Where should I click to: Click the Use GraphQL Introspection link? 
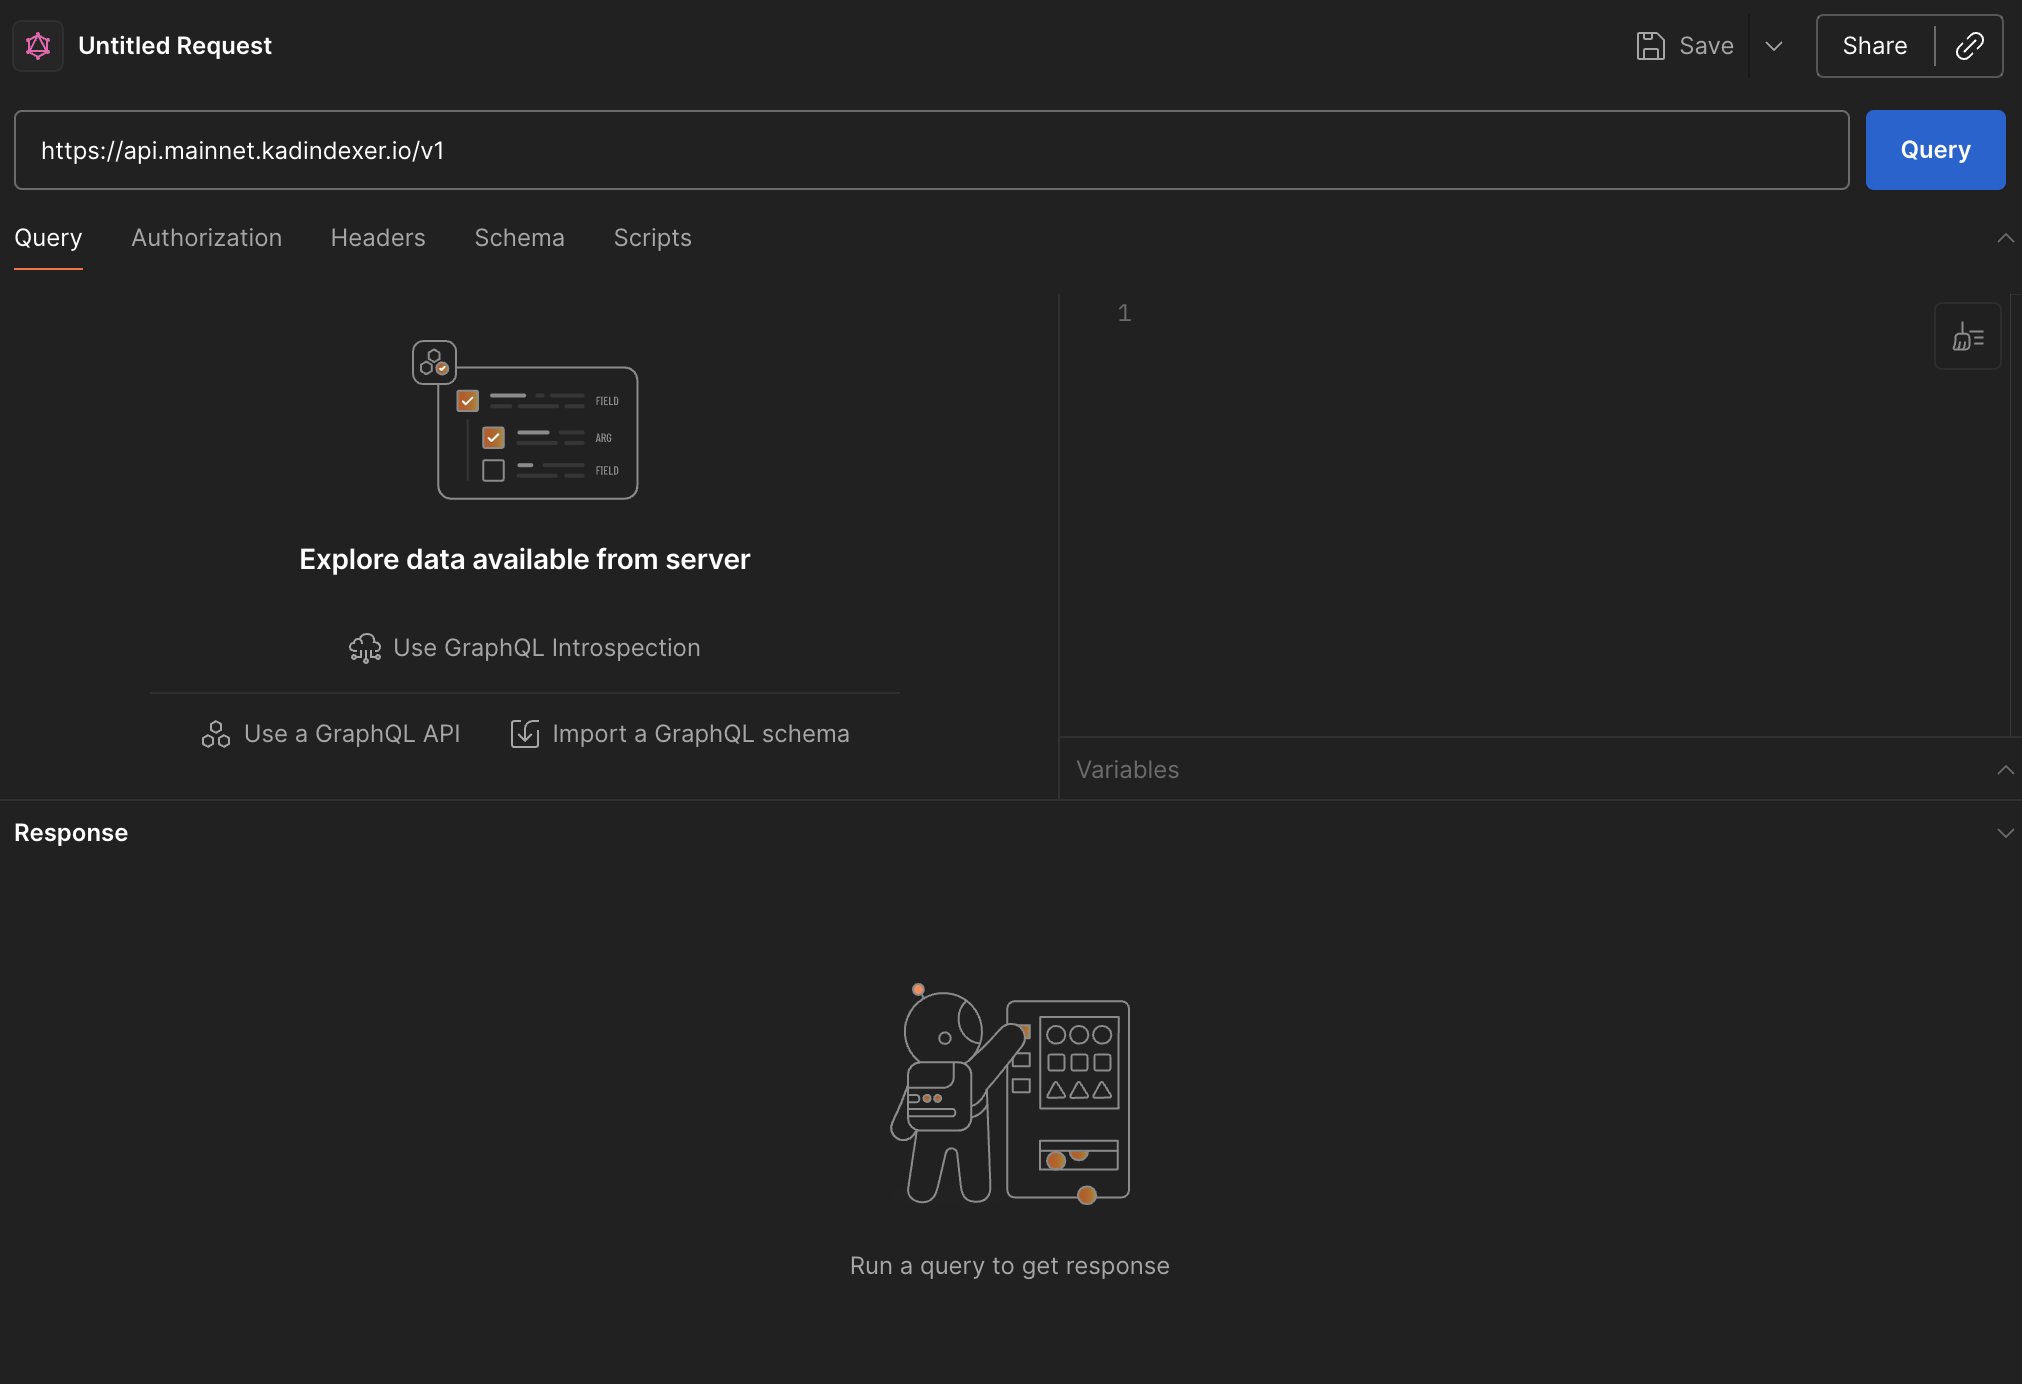tap(546, 648)
